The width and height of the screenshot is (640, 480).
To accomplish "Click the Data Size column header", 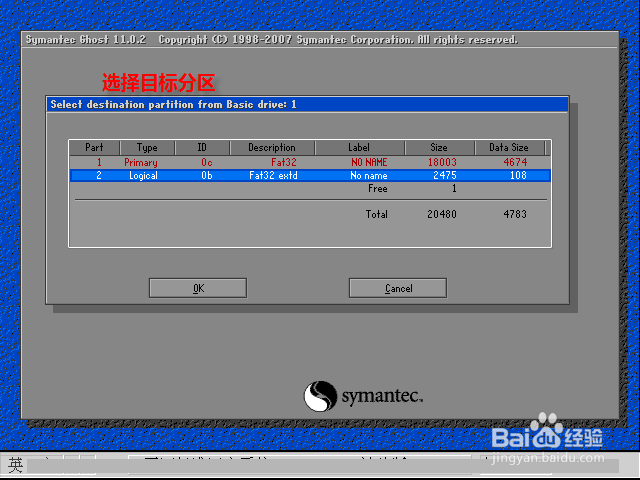I will click(x=509, y=147).
